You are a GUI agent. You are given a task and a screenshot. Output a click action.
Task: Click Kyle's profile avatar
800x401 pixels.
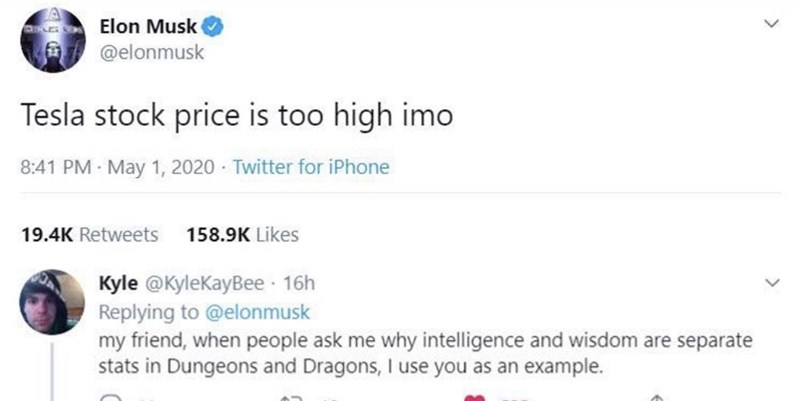(x=50, y=301)
